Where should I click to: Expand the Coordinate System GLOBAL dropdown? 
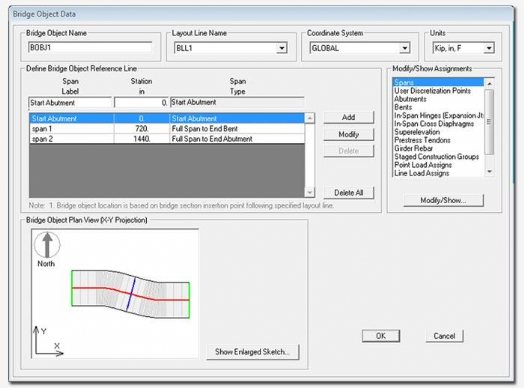pos(404,48)
